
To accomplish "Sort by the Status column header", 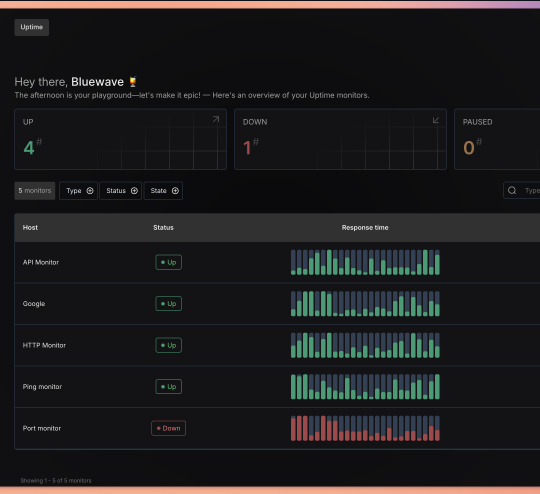I will (x=163, y=227).
